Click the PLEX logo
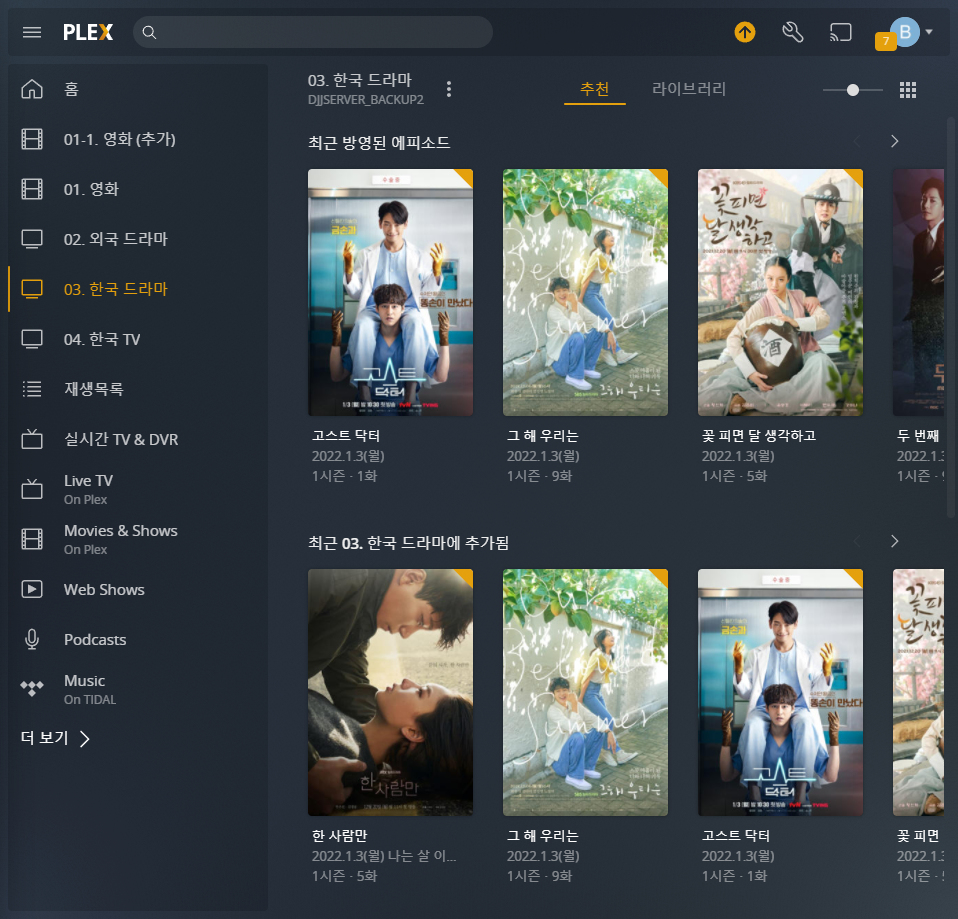Screen dimensions: 958x919 point(88,32)
